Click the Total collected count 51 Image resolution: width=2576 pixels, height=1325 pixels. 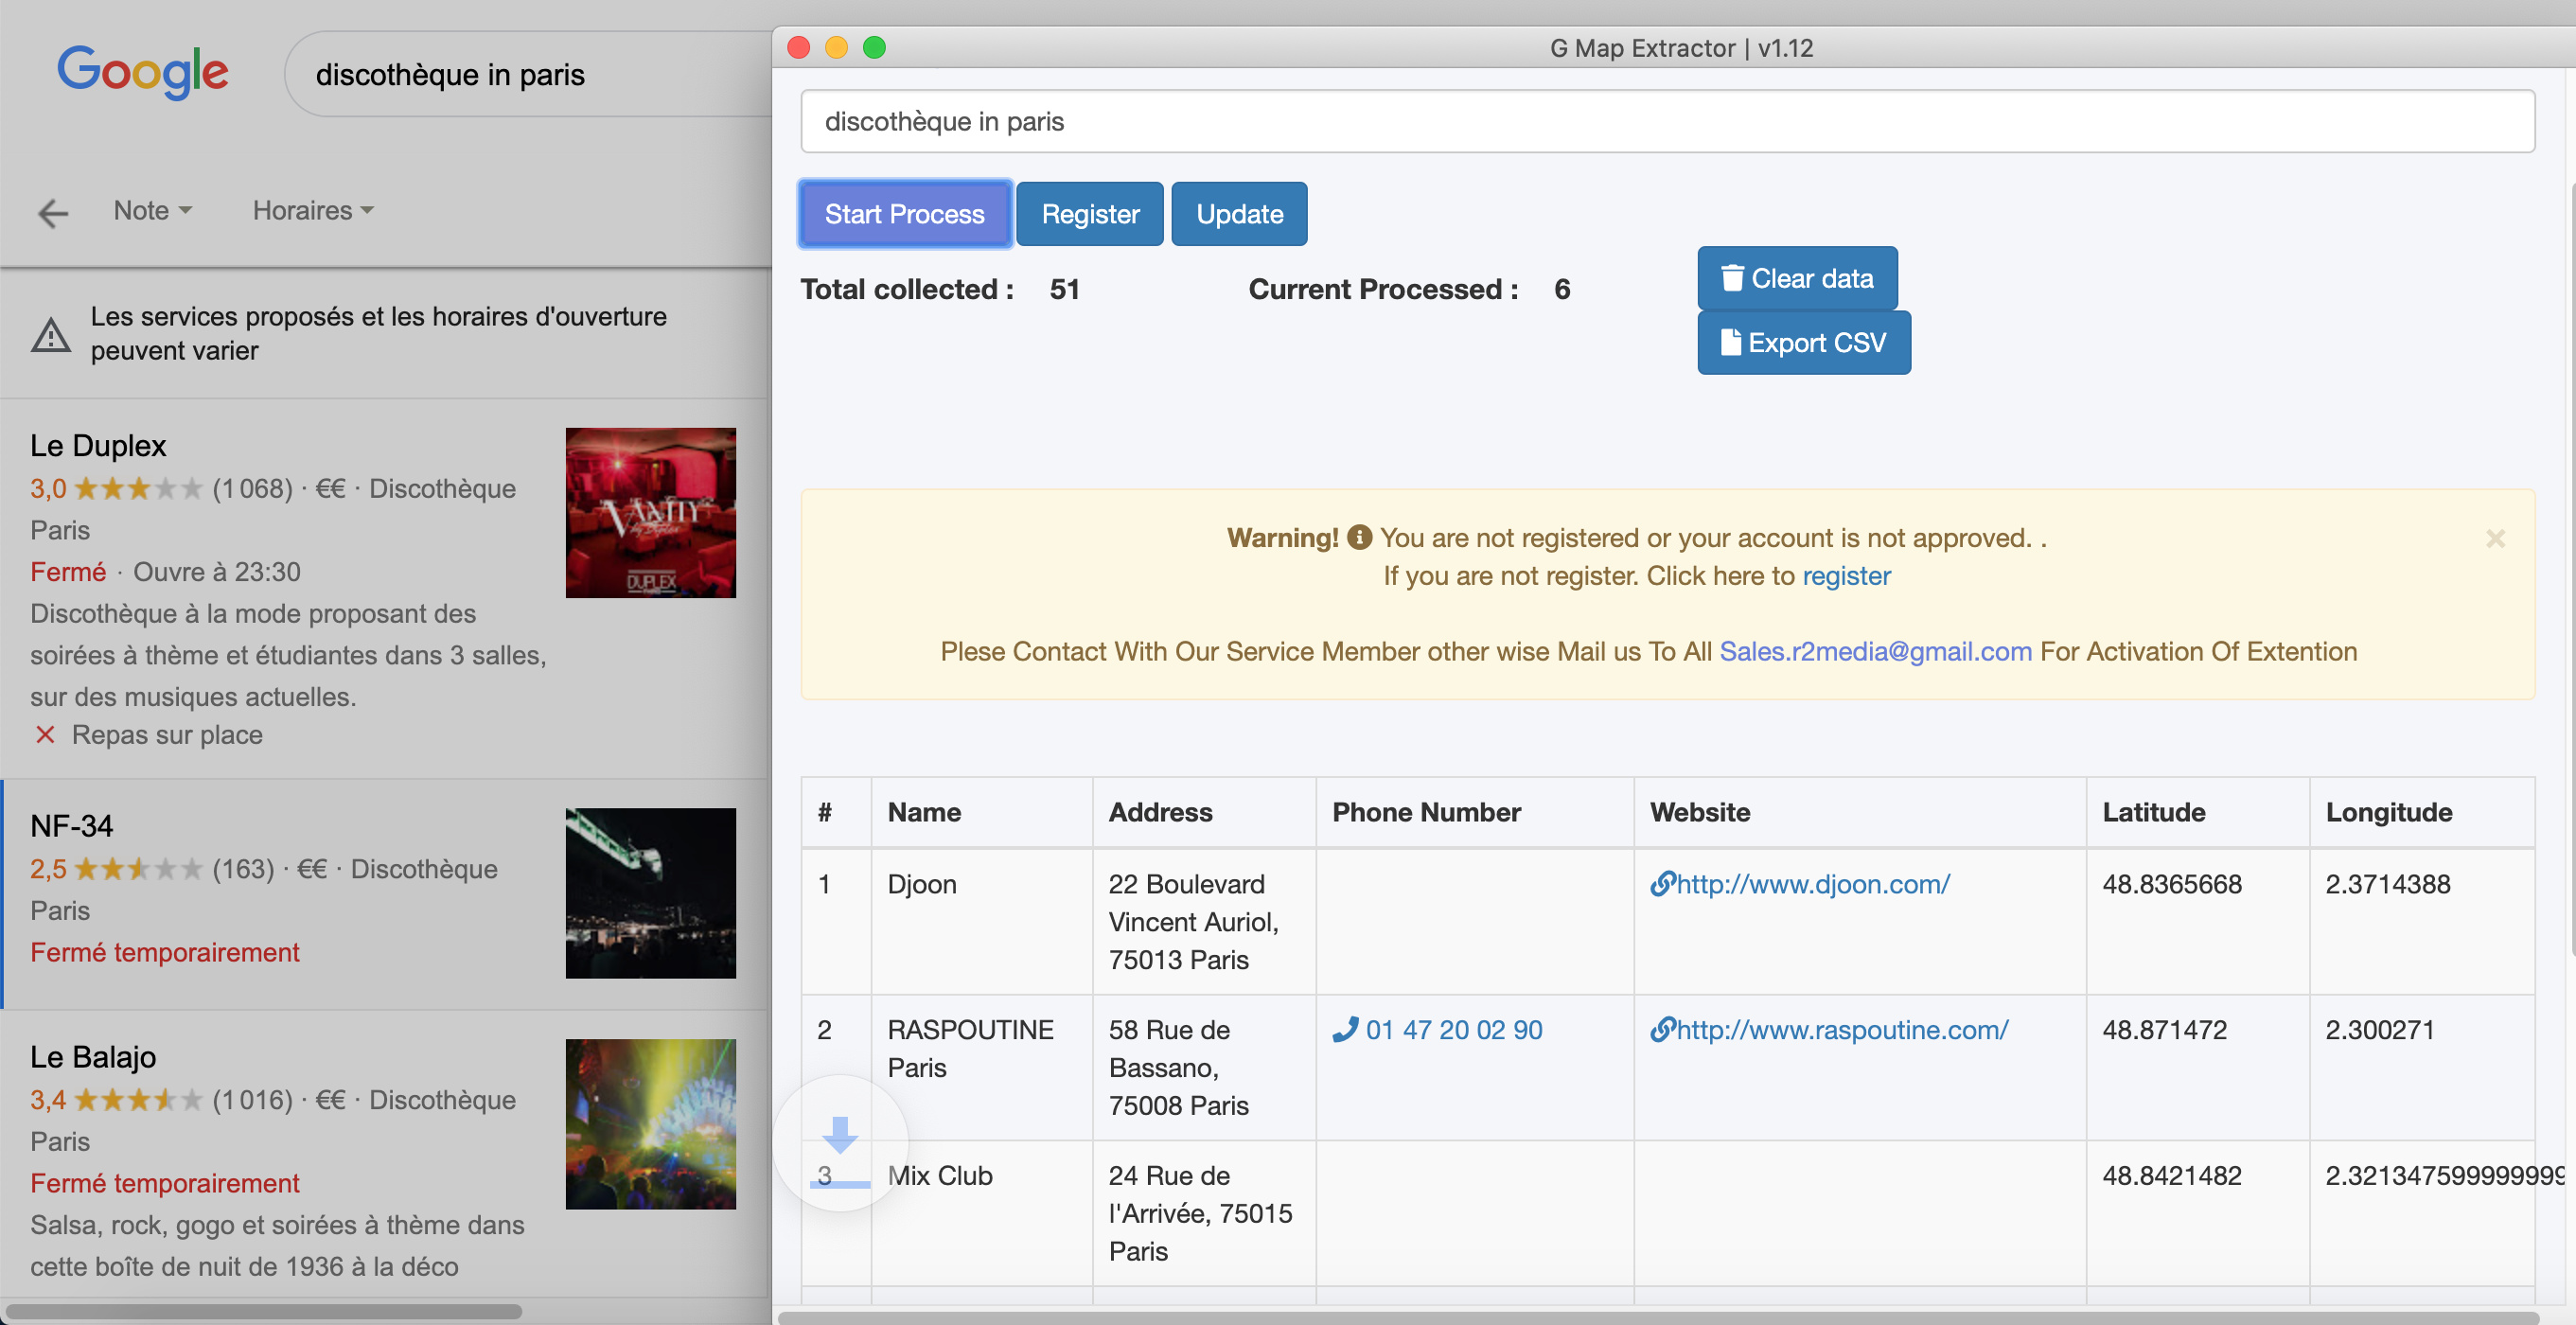tap(1064, 289)
